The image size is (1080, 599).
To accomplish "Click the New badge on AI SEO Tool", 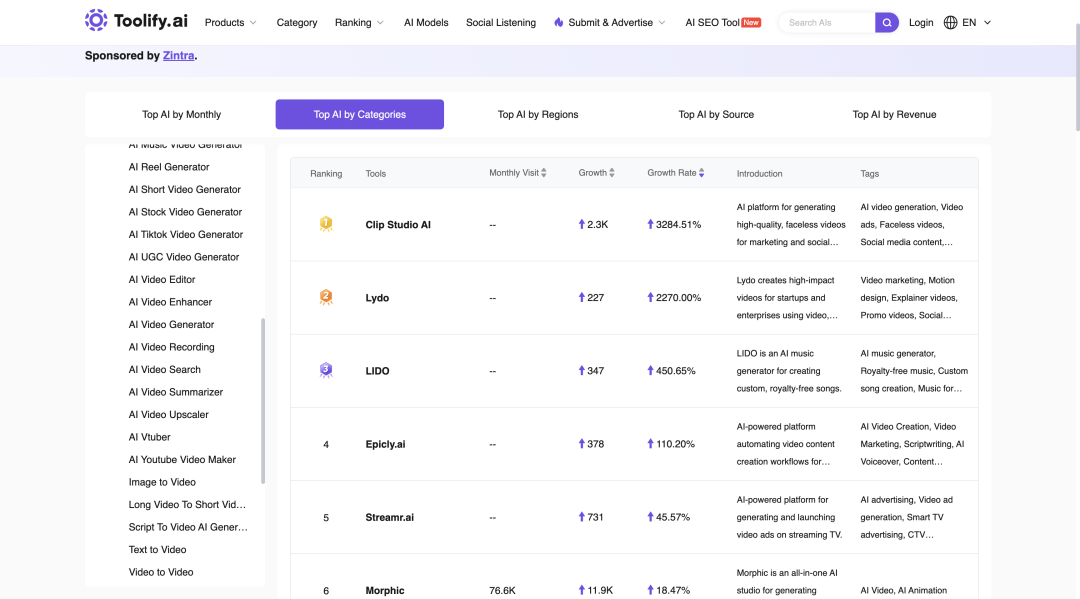I will coord(751,22).
